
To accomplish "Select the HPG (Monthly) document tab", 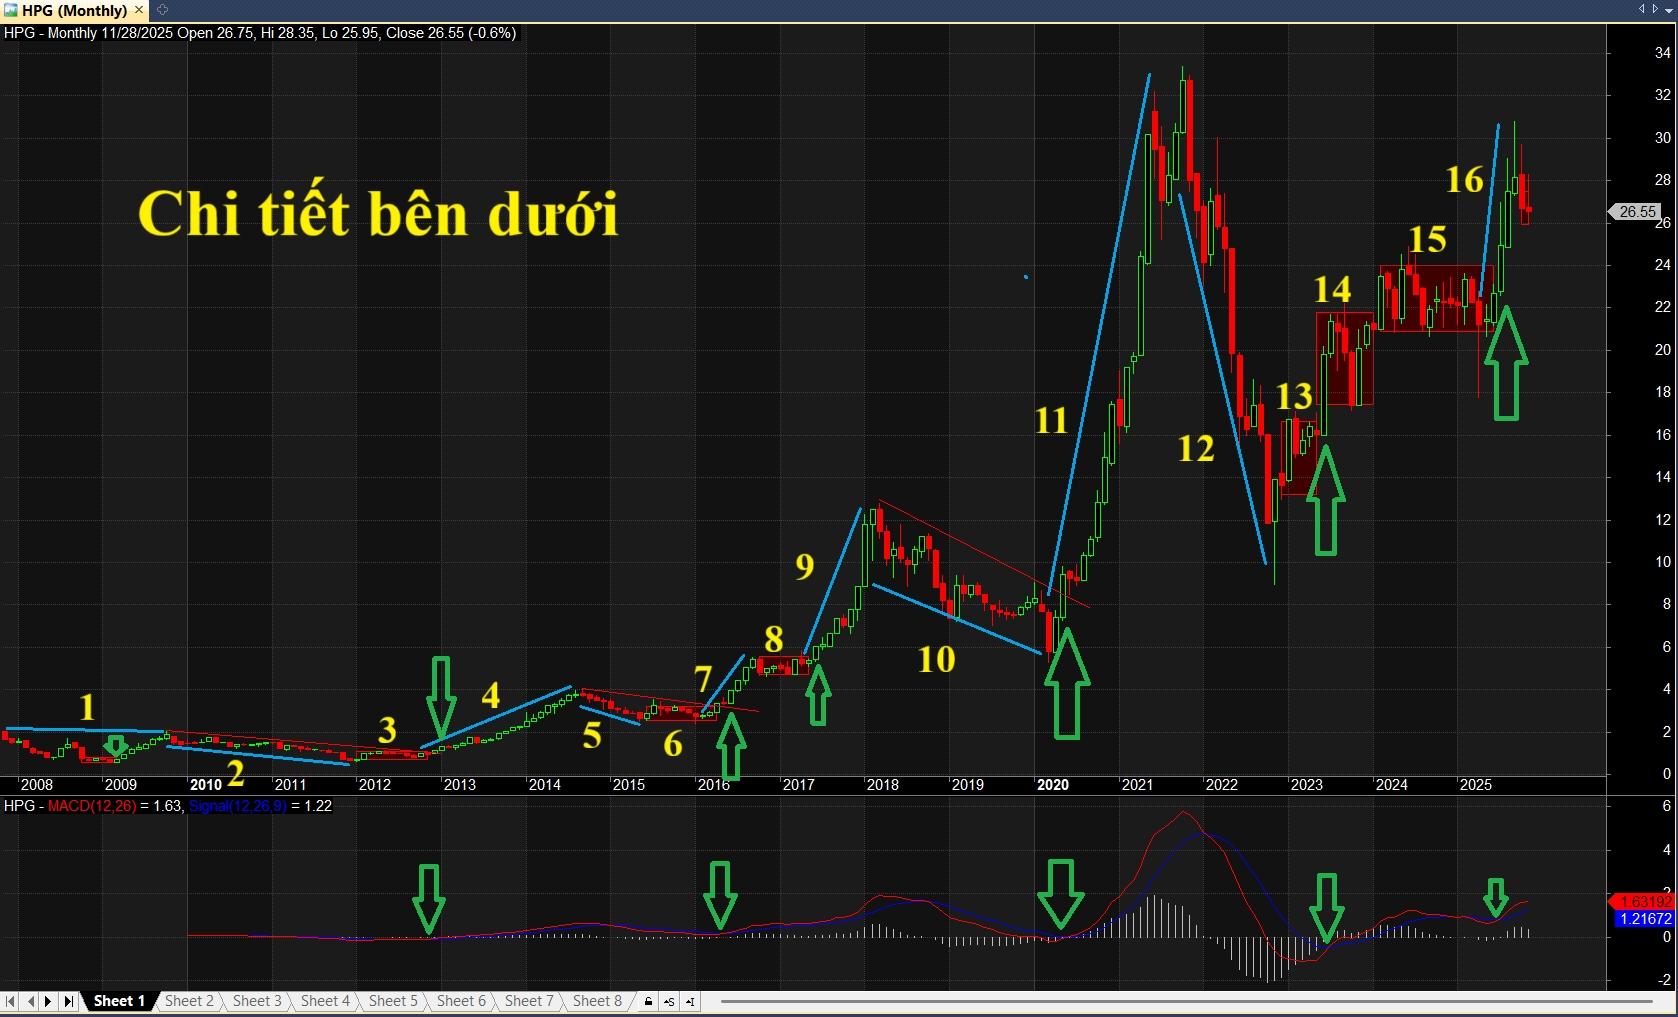I will [73, 10].
